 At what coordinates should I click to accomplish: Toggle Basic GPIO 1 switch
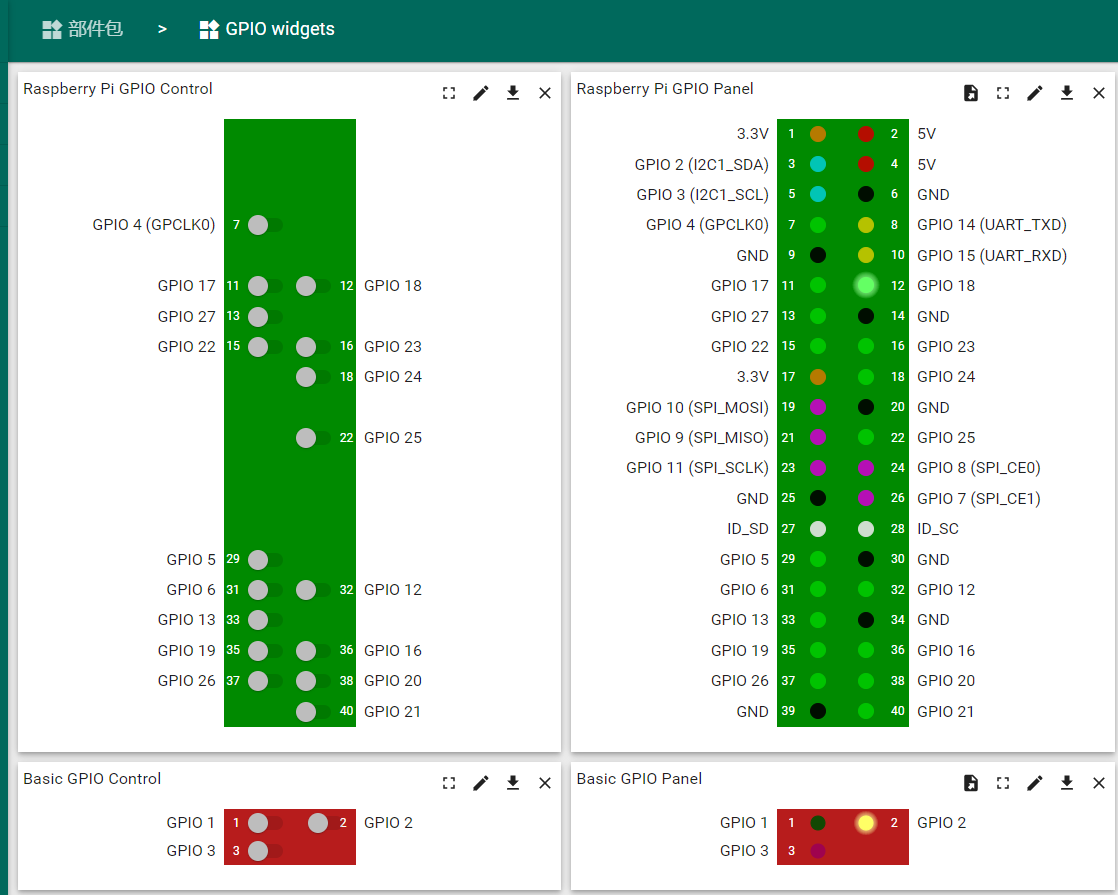[265, 822]
